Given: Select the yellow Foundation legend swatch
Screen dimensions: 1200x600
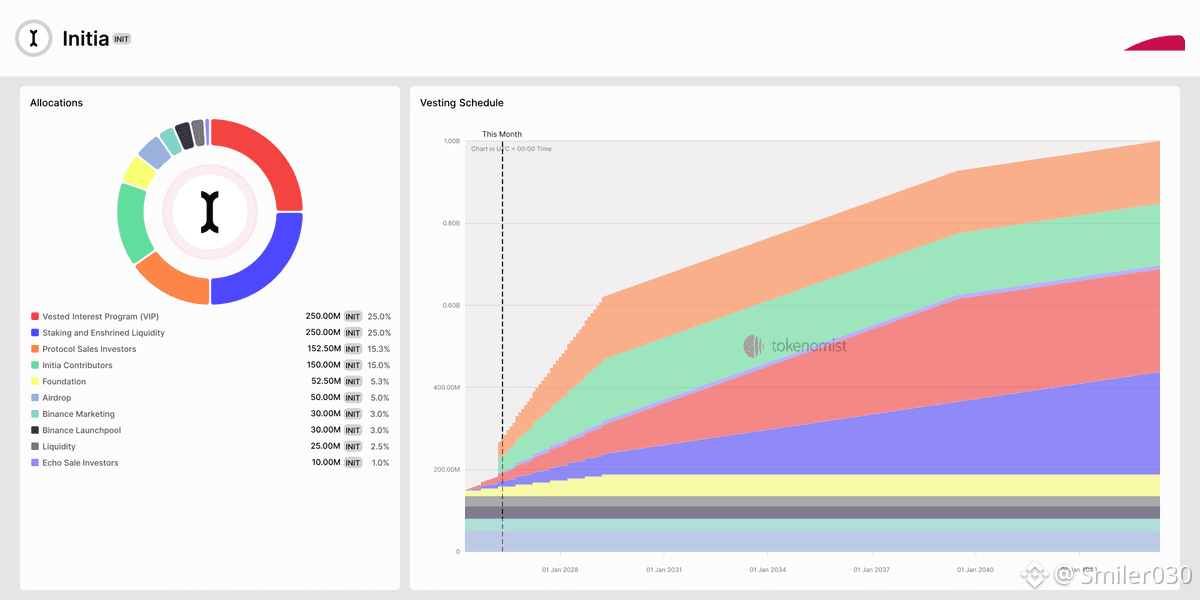Looking at the screenshot, I should click(35, 381).
